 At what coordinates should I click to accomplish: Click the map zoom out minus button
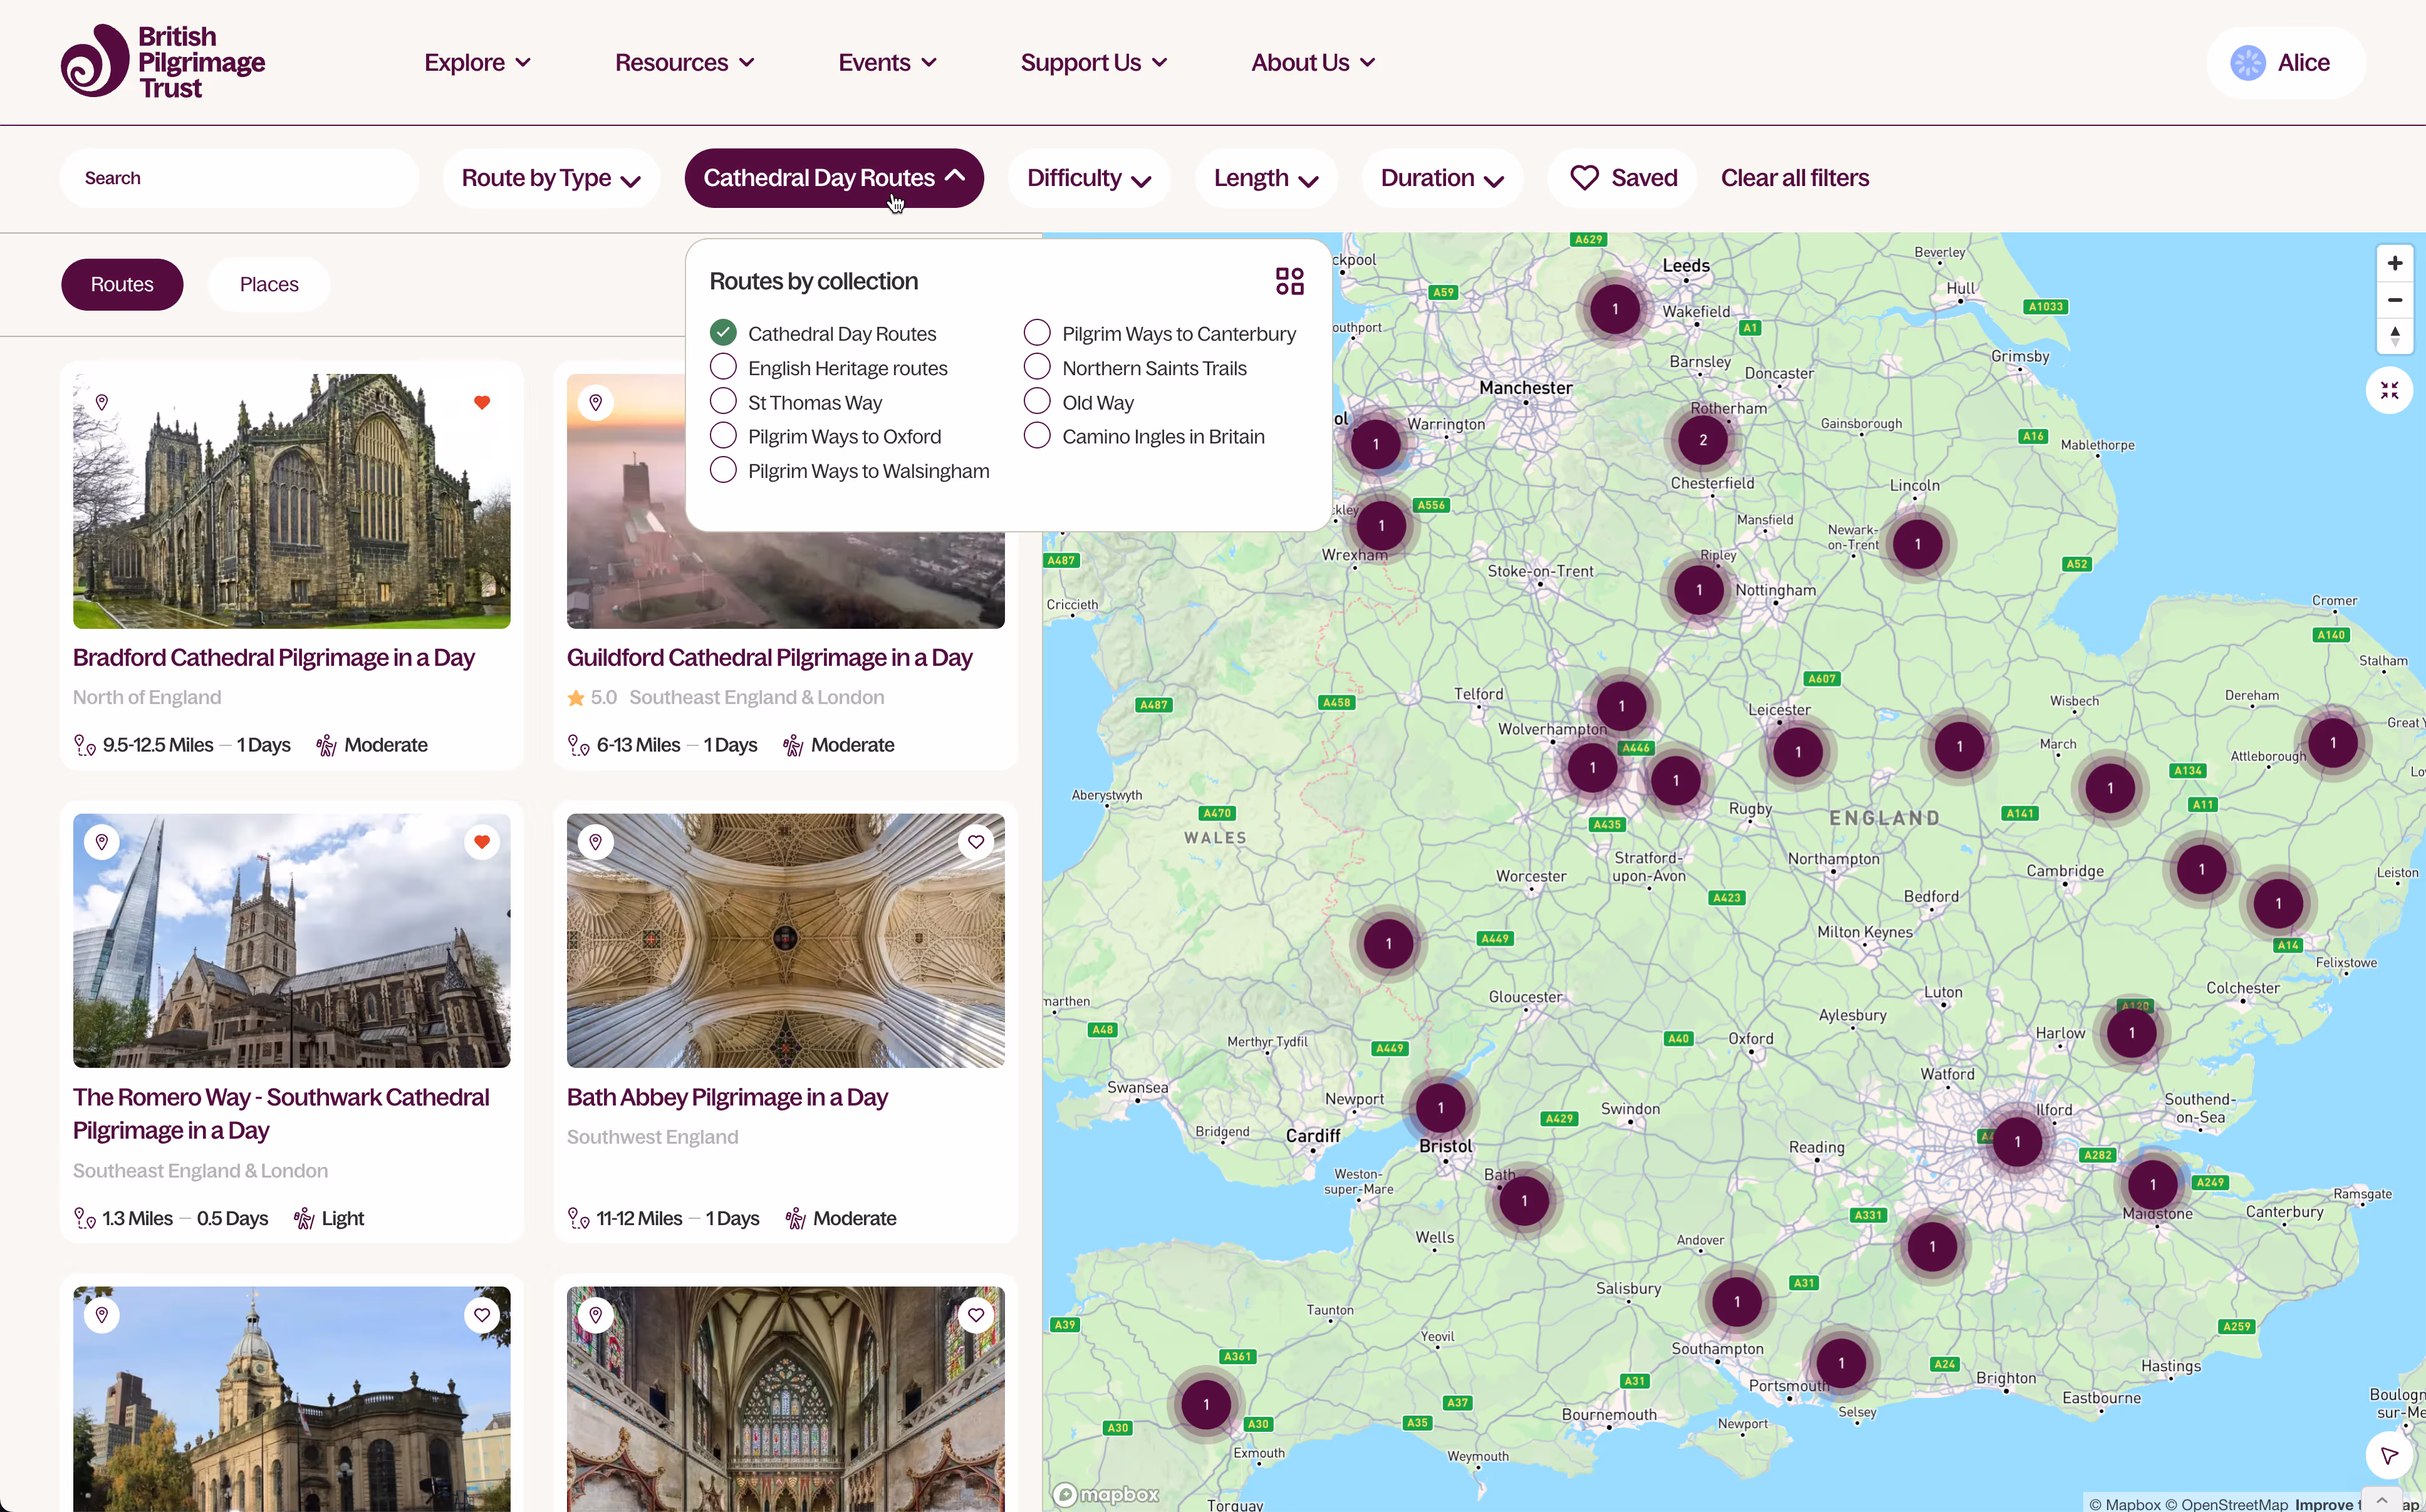2394,300
